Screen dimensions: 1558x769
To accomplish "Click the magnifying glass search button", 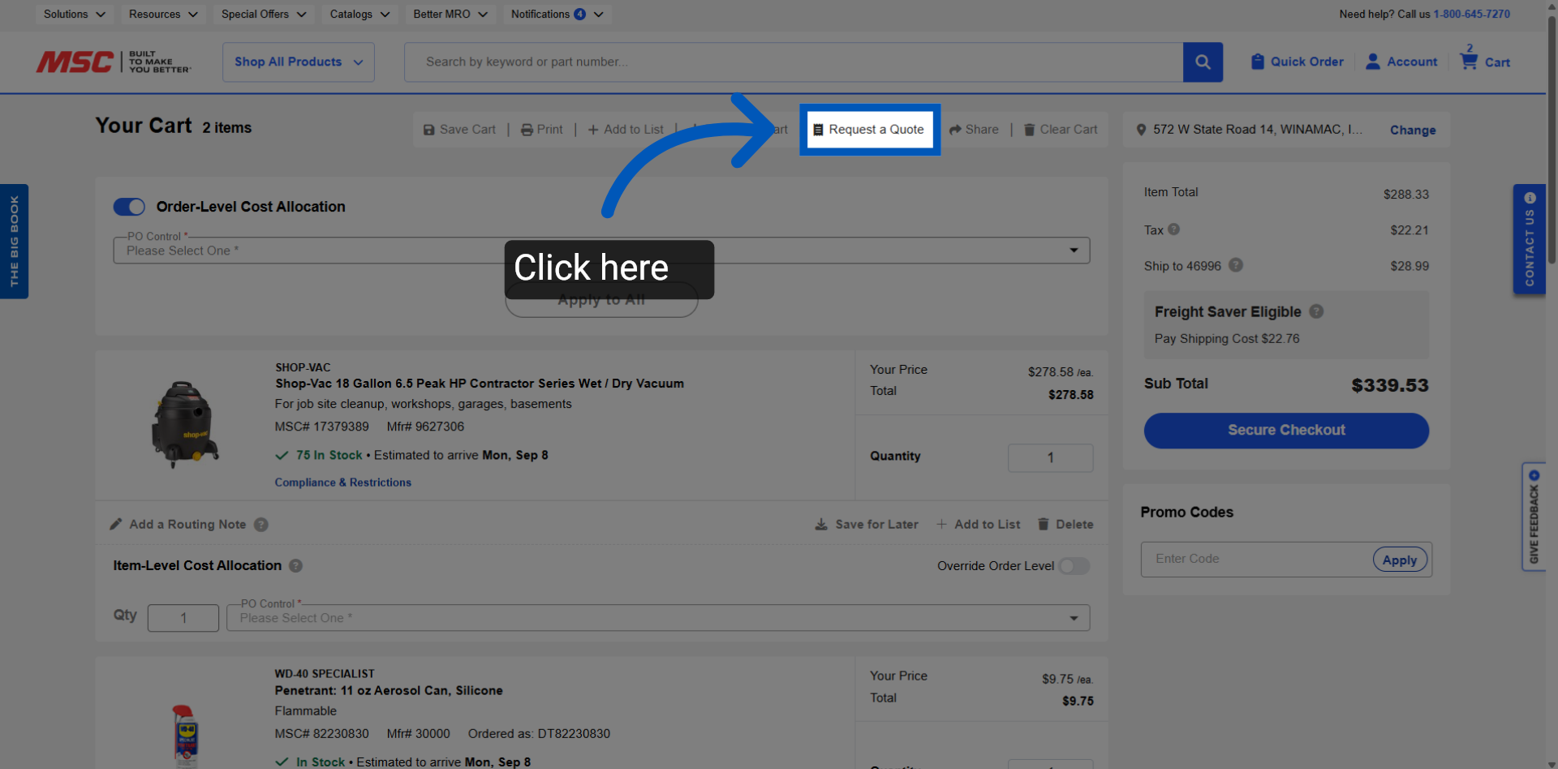I will (1202, 62).
